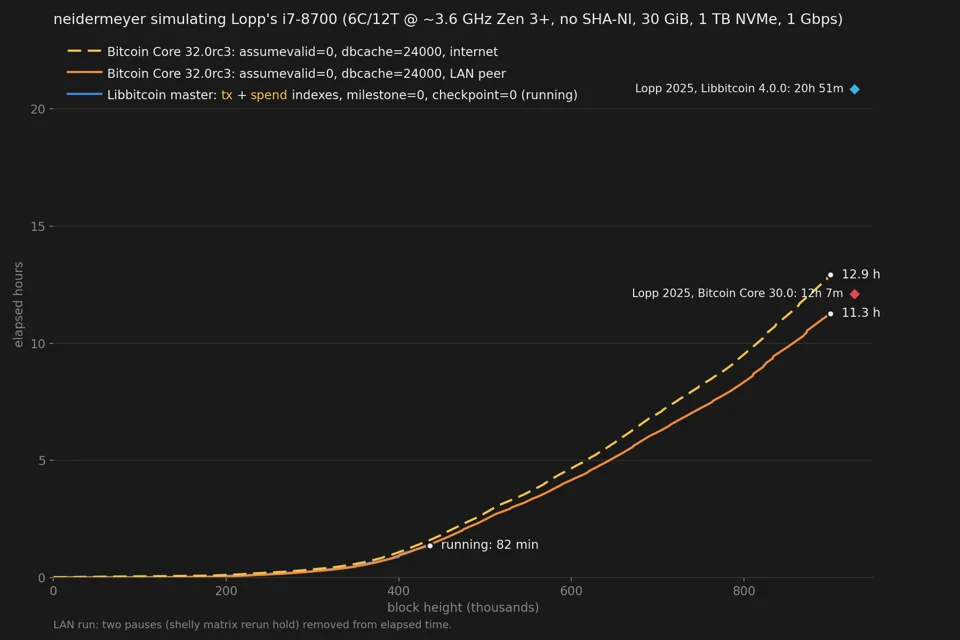The width and height of the screenshot is (960, 640).
Task: Click the dashed yellow legend line sample
Action: pyautogui.click(x=84, y=51)
